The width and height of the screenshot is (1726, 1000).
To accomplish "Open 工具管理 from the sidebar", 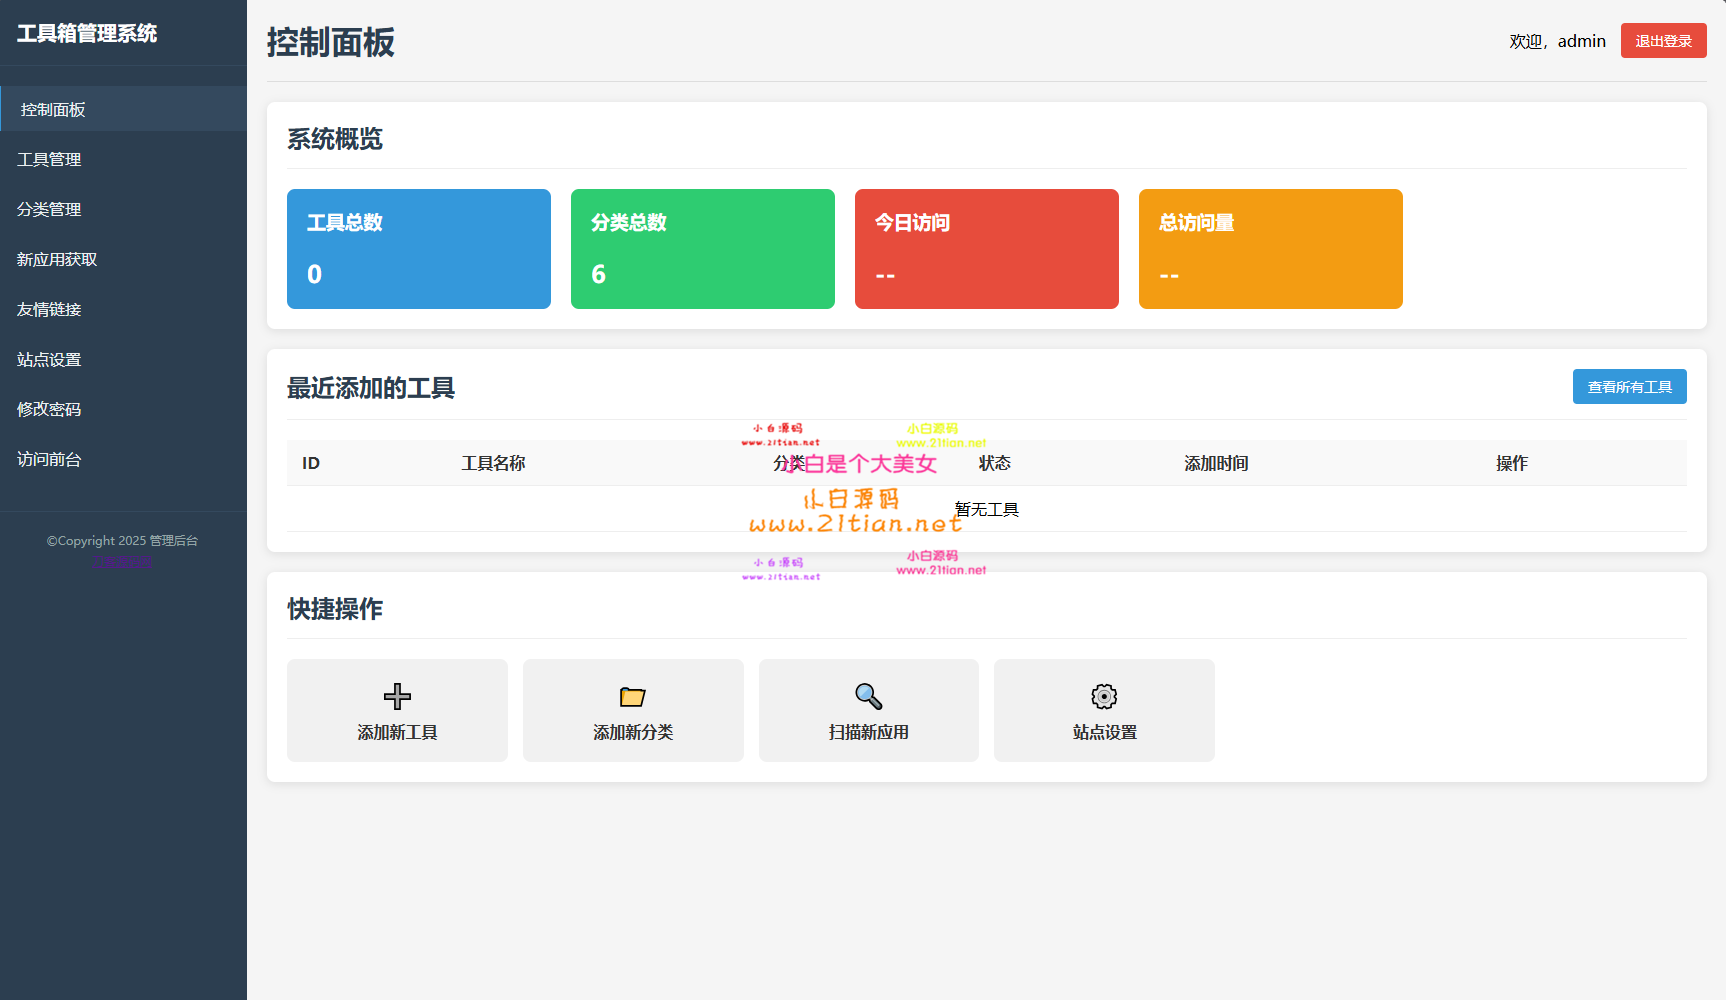I will pyautogui.click(x=49, y=158).
